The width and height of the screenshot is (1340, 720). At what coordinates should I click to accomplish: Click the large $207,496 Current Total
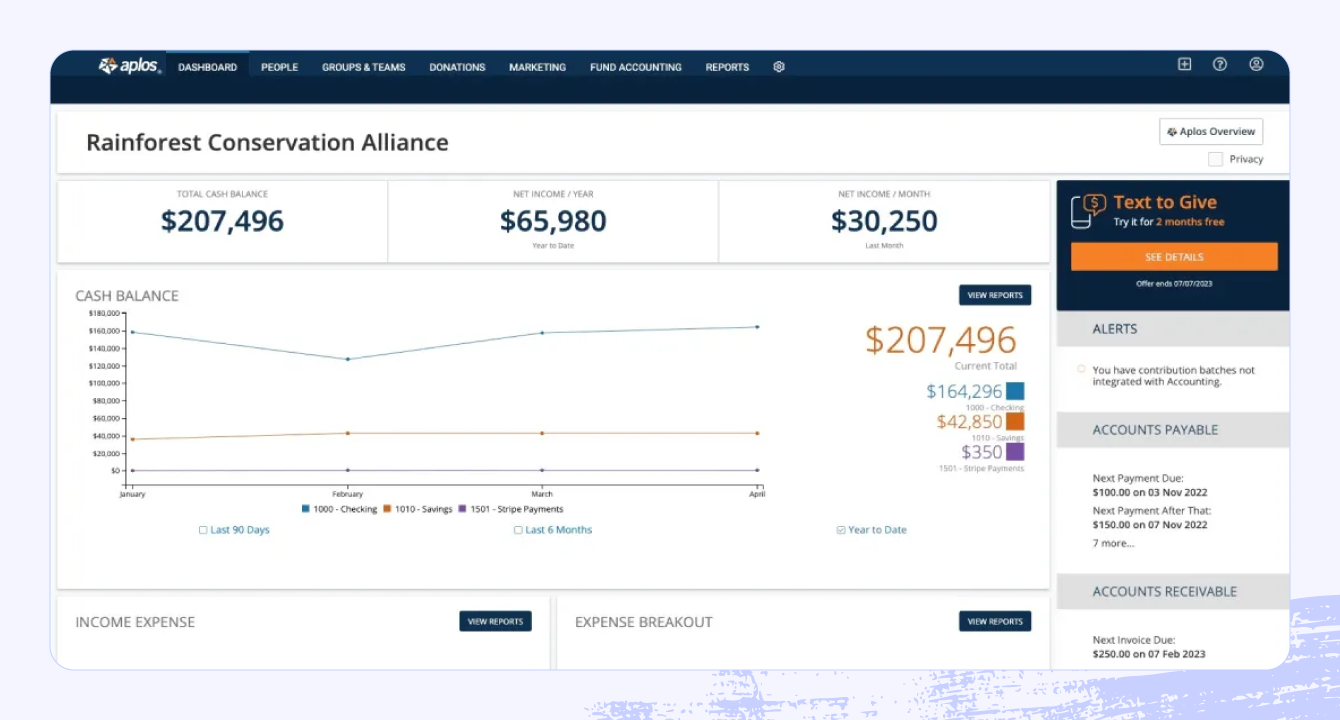(941, 340)
